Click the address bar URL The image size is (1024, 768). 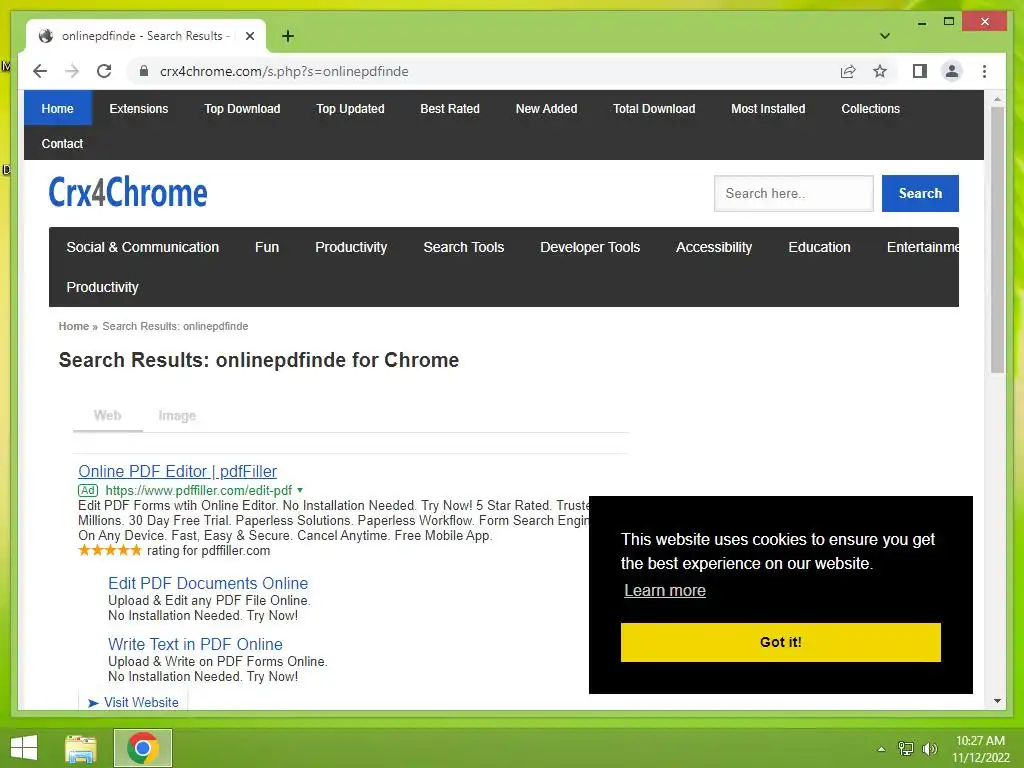284,71
